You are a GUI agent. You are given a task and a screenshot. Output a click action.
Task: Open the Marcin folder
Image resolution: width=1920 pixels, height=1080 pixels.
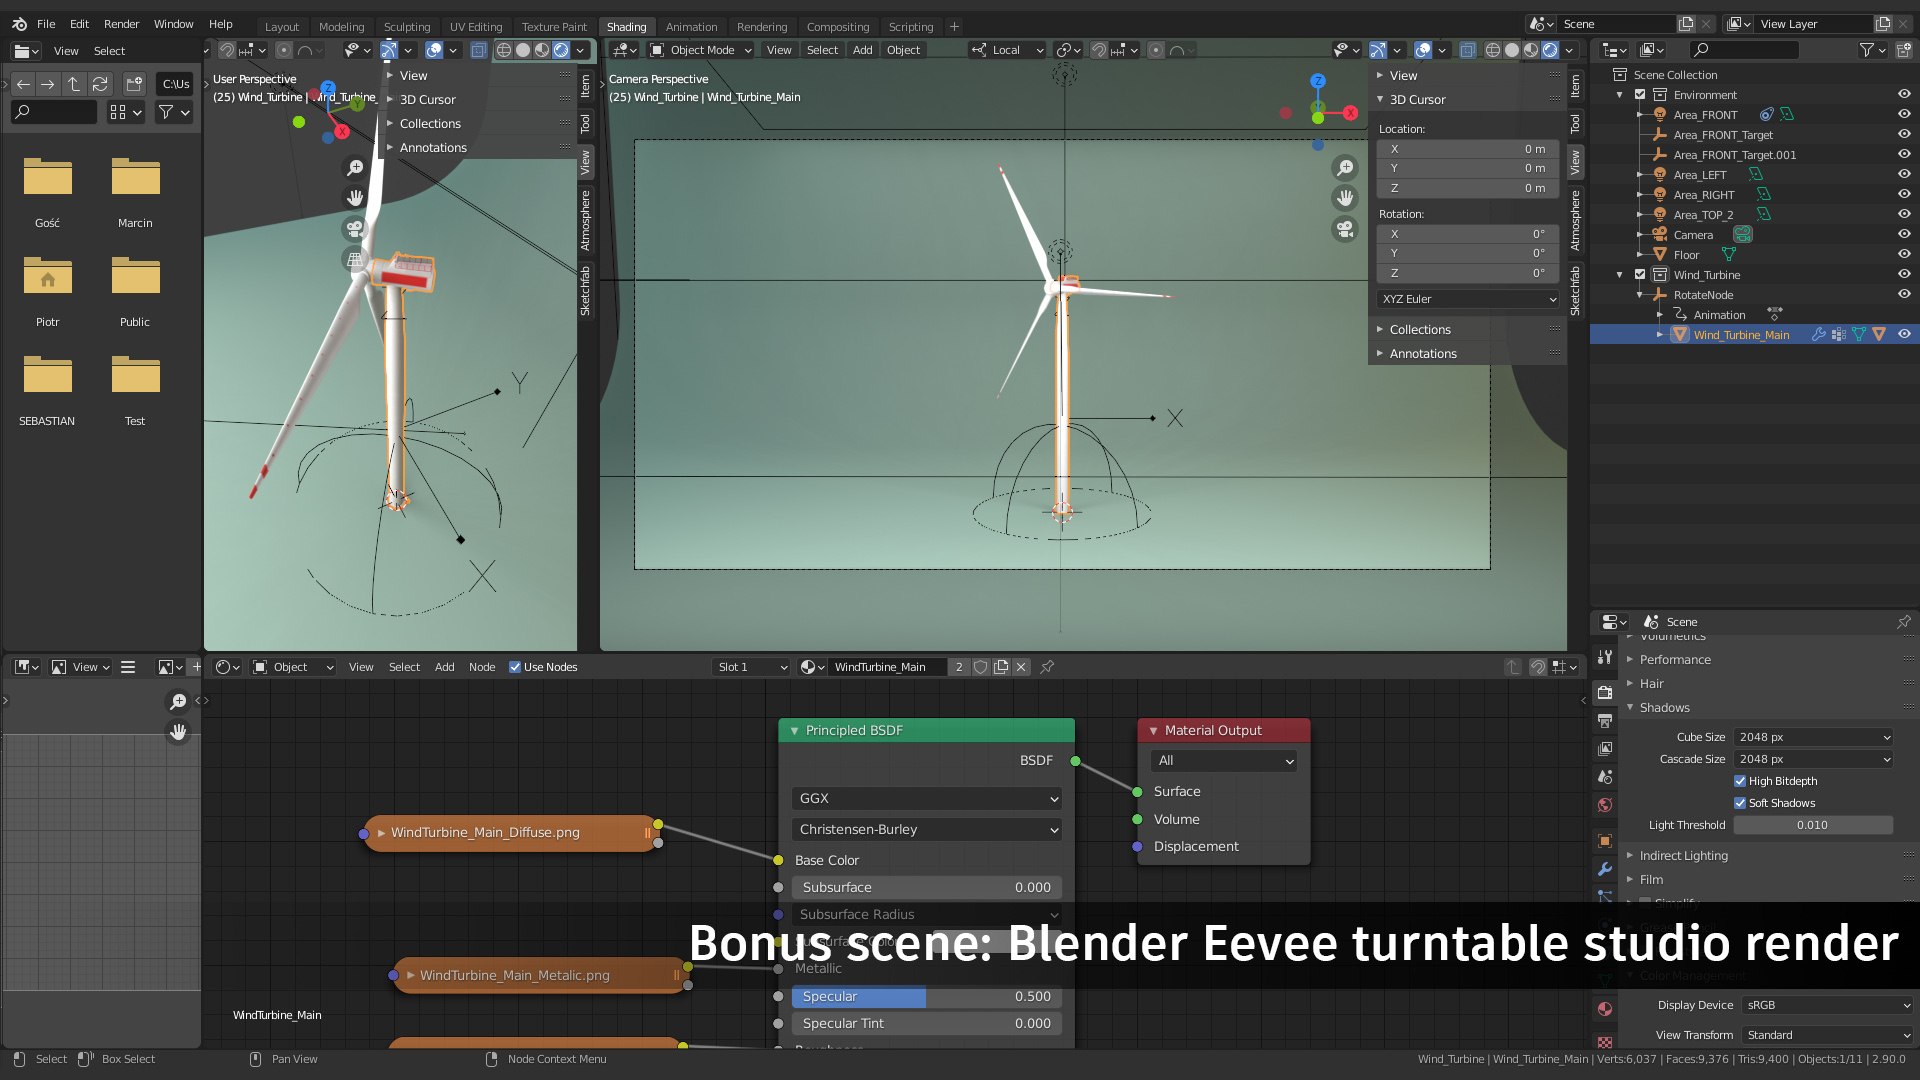(135, 190)
